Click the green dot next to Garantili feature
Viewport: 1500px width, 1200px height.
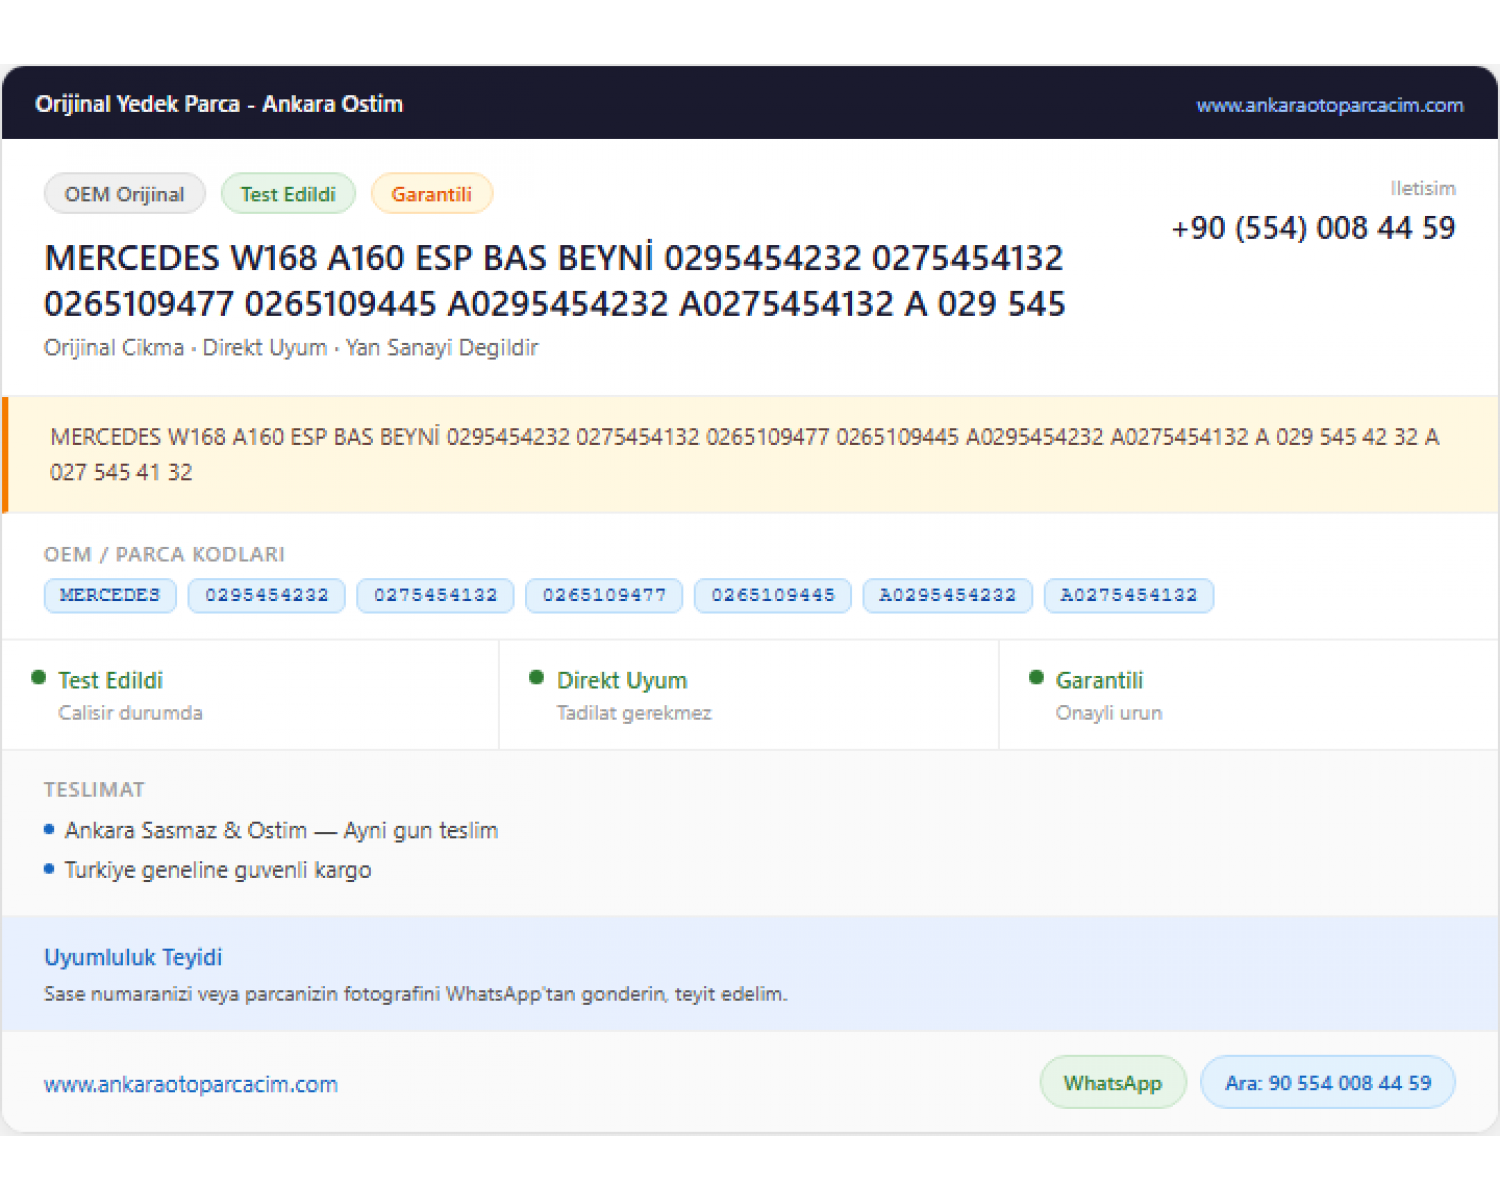(x=1036, y=677)
